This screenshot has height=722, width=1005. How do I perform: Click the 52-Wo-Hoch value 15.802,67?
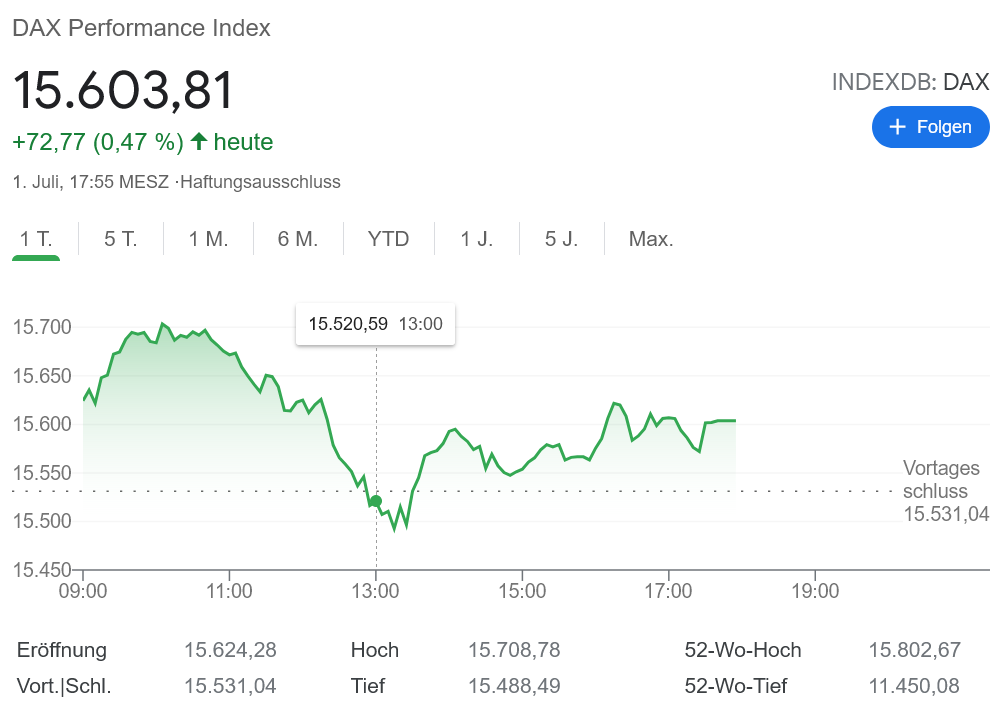pyautogui.click(x=914, y=650)
